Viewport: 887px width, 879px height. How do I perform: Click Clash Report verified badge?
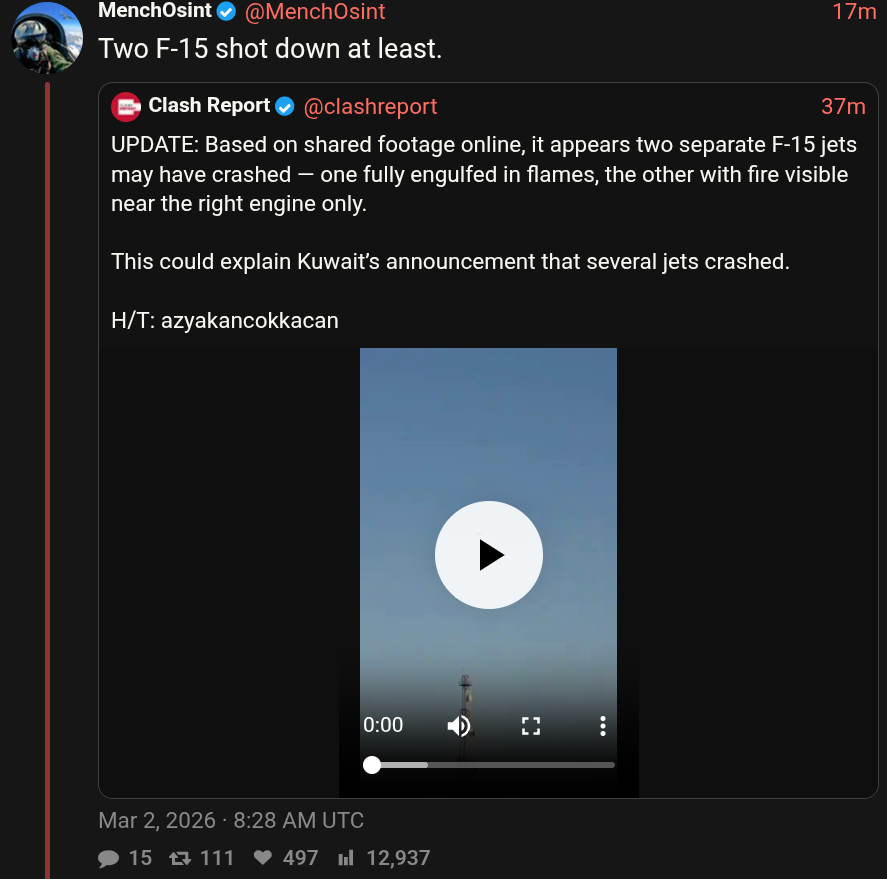(x=285, y=106)
